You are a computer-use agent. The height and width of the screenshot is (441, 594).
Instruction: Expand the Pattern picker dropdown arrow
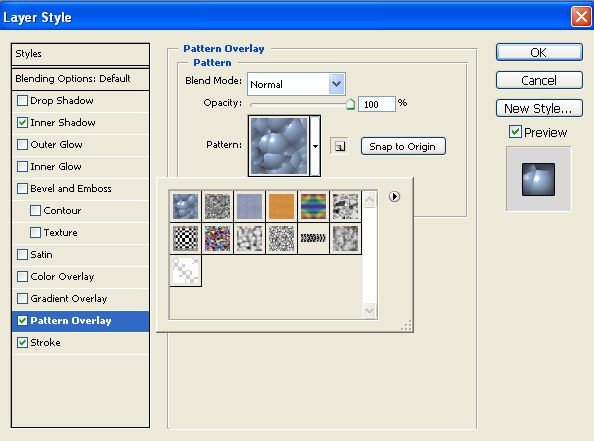(x=315, y=146)
